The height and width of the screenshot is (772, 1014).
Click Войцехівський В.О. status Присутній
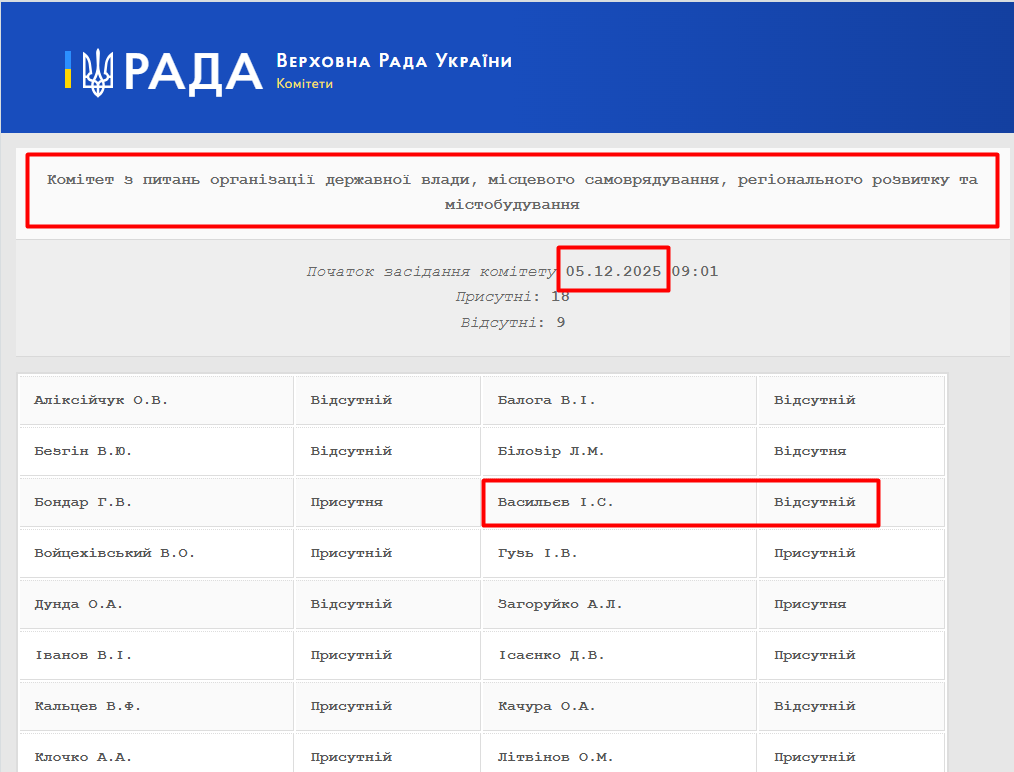coord(351,553)
